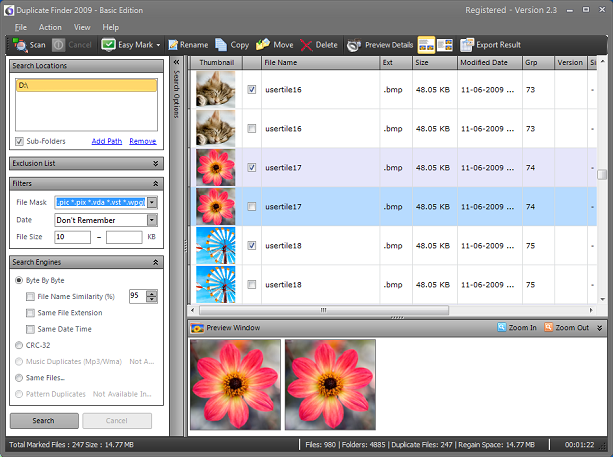The width and height of the screenshot is (613, 457).
Task: Open the Date filter dropdown
Action: (152, 220)
